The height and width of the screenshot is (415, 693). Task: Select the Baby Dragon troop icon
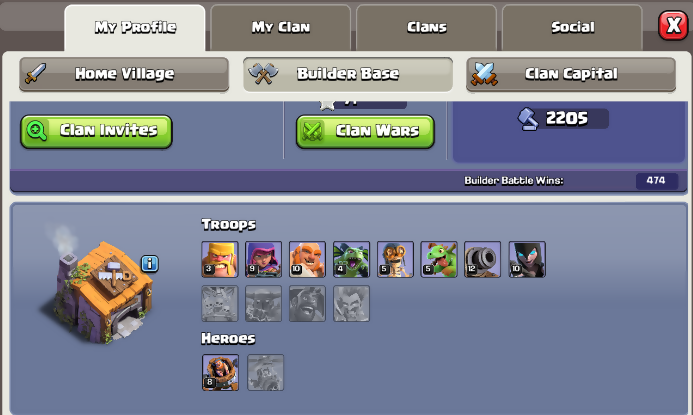click(x=439, y=259)
